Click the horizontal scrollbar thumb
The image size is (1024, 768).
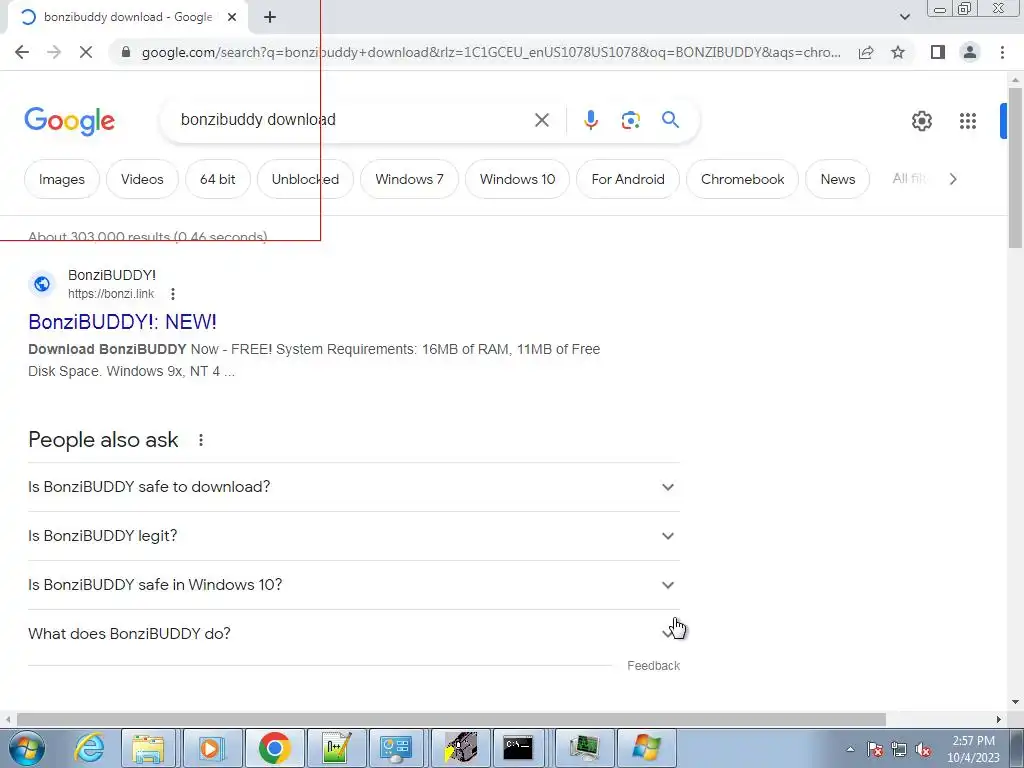[x=451, y=719]
